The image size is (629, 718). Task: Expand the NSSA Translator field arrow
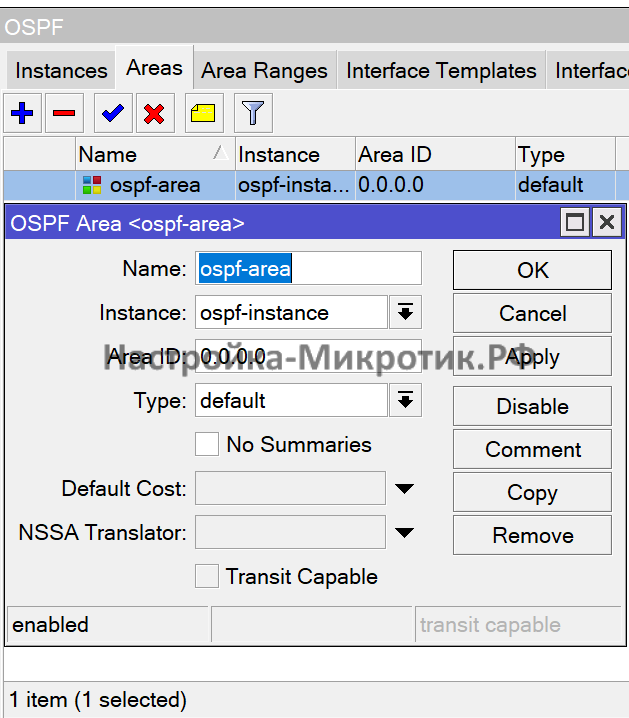click(x=404, y=533)
